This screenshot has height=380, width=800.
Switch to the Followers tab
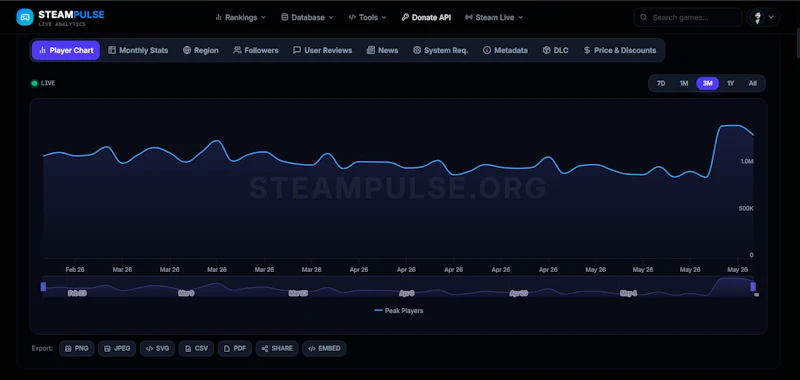click(256, 50)
